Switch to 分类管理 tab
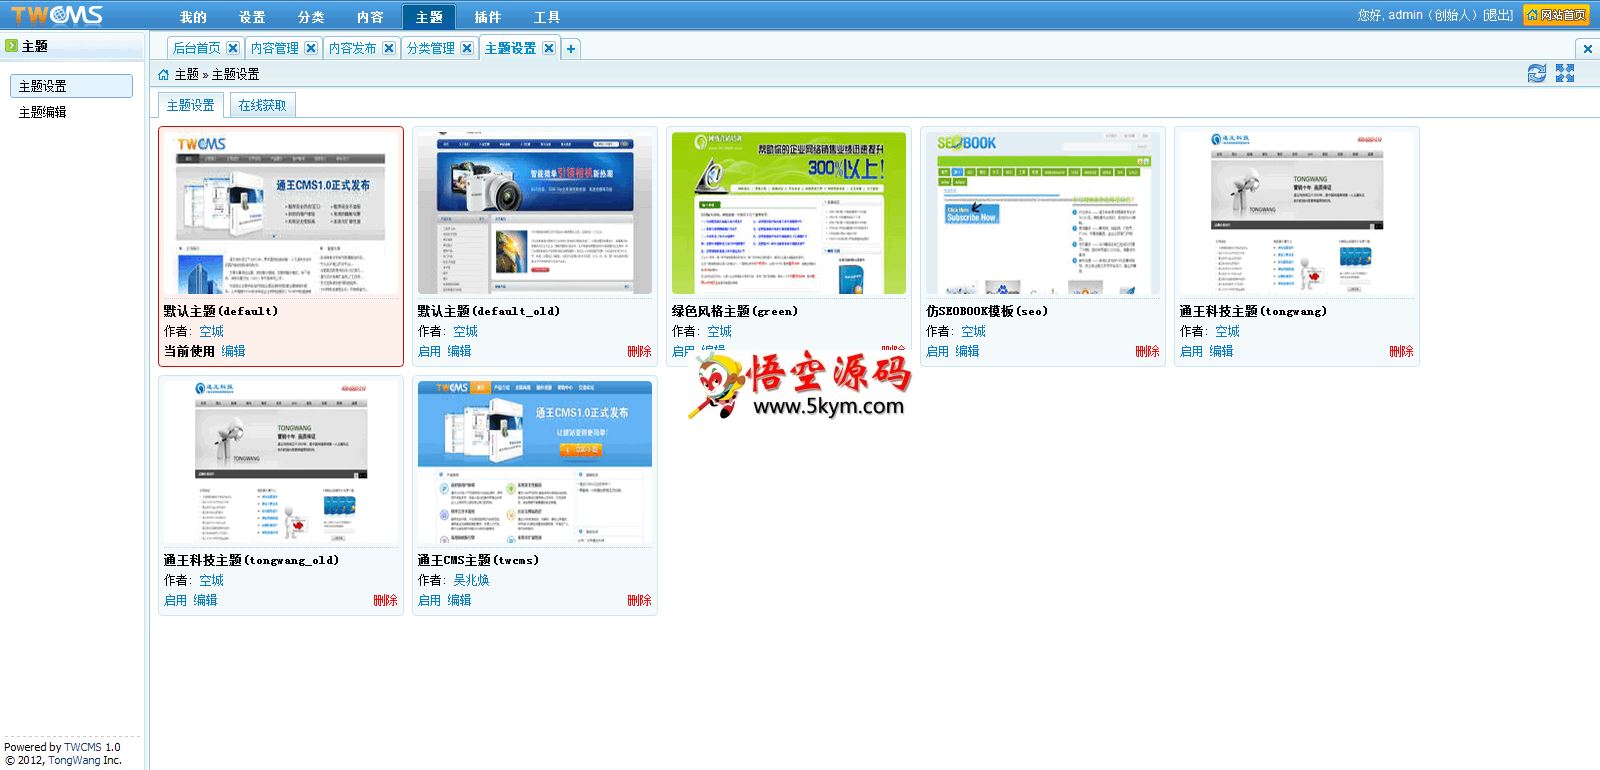The width and height of the screenshot is (1600, 770). [430, 48]
